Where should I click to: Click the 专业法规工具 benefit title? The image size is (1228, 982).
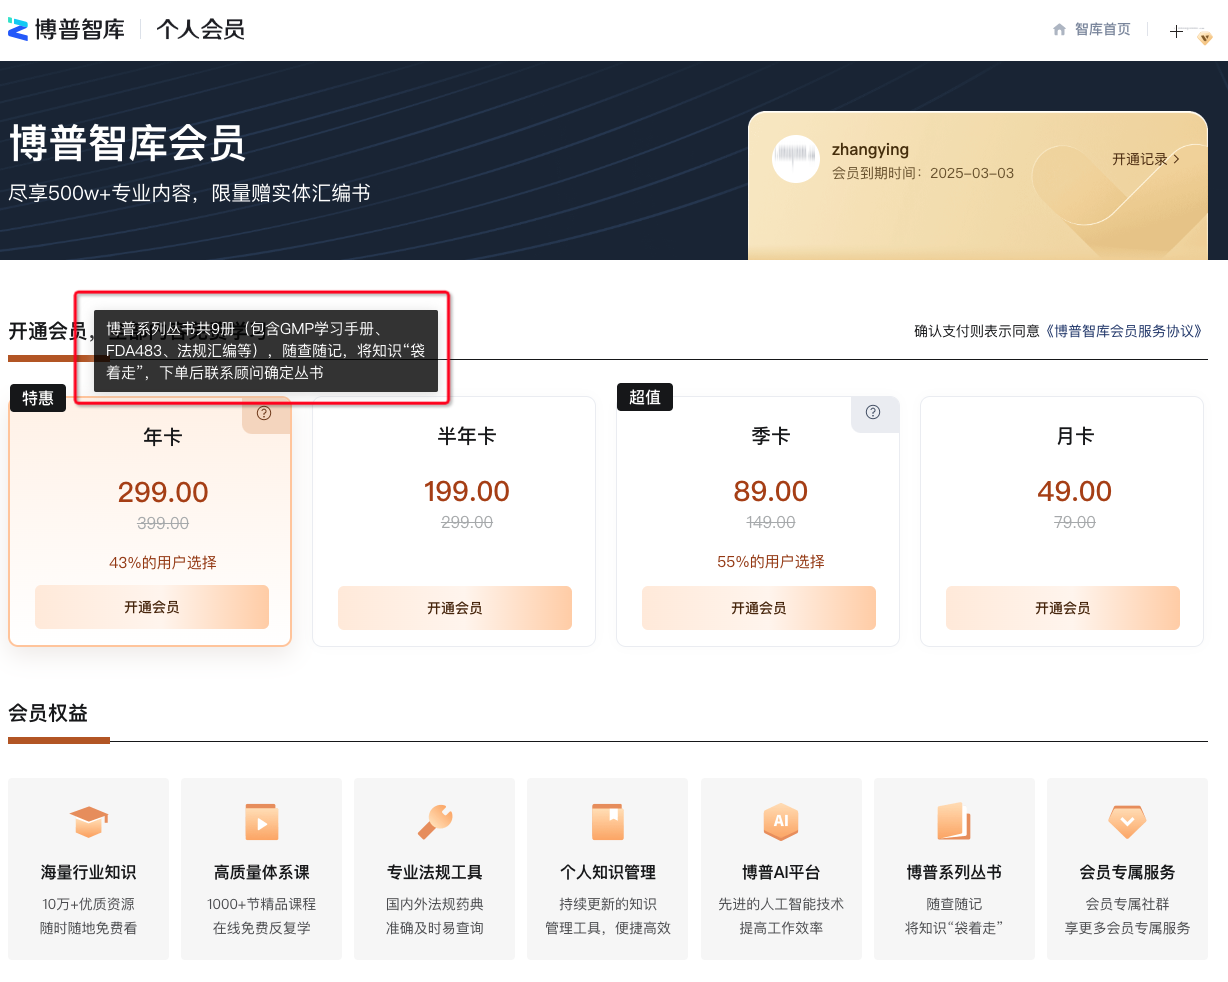click(x=435, y=872)
